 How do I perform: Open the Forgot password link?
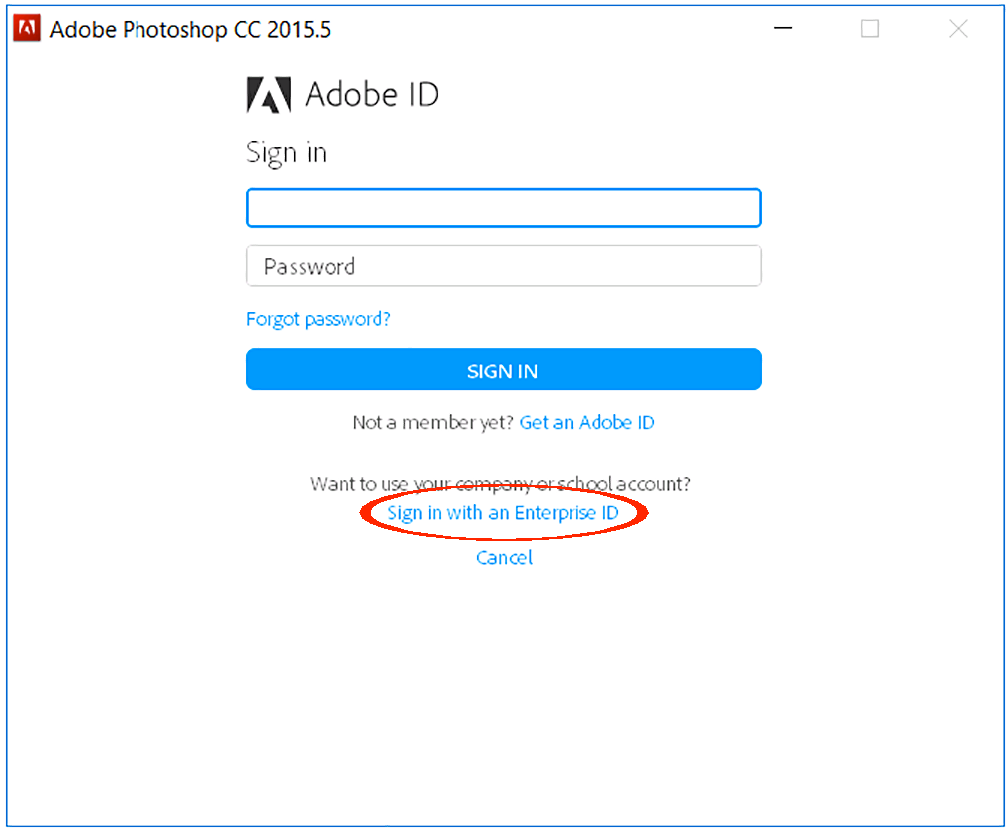pos(318,319)
